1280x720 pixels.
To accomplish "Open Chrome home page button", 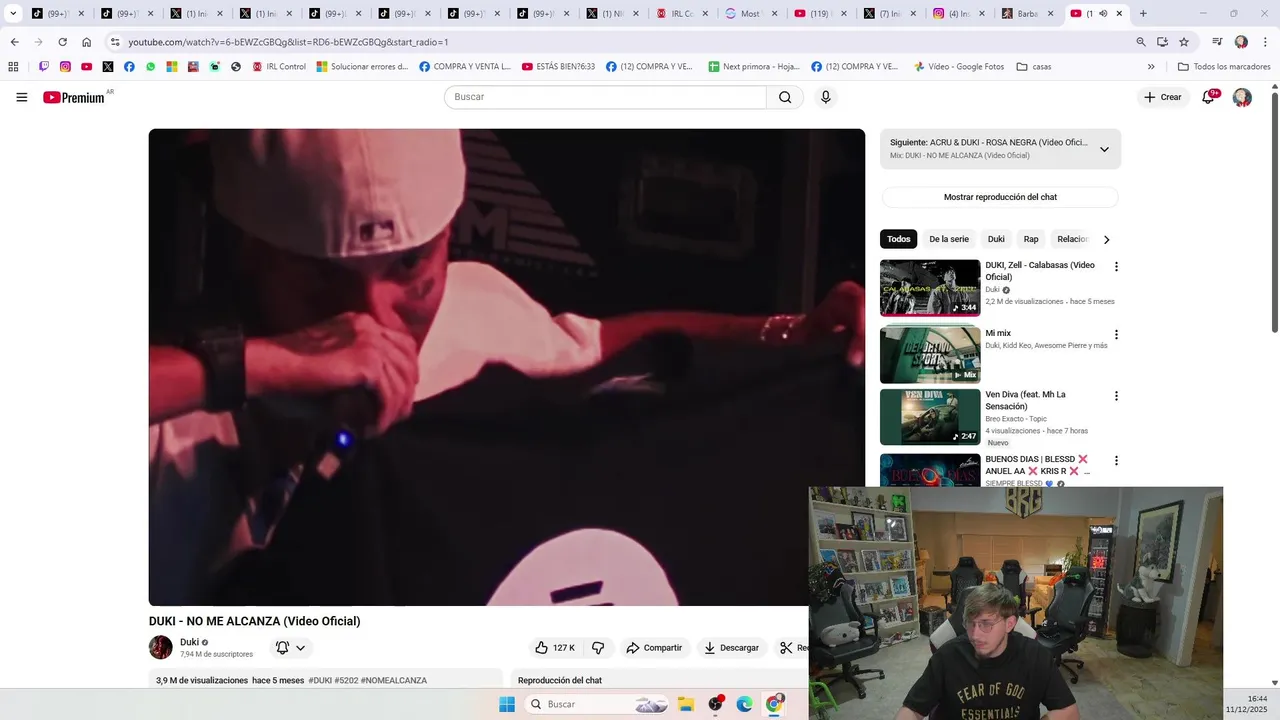I will 86,42.
